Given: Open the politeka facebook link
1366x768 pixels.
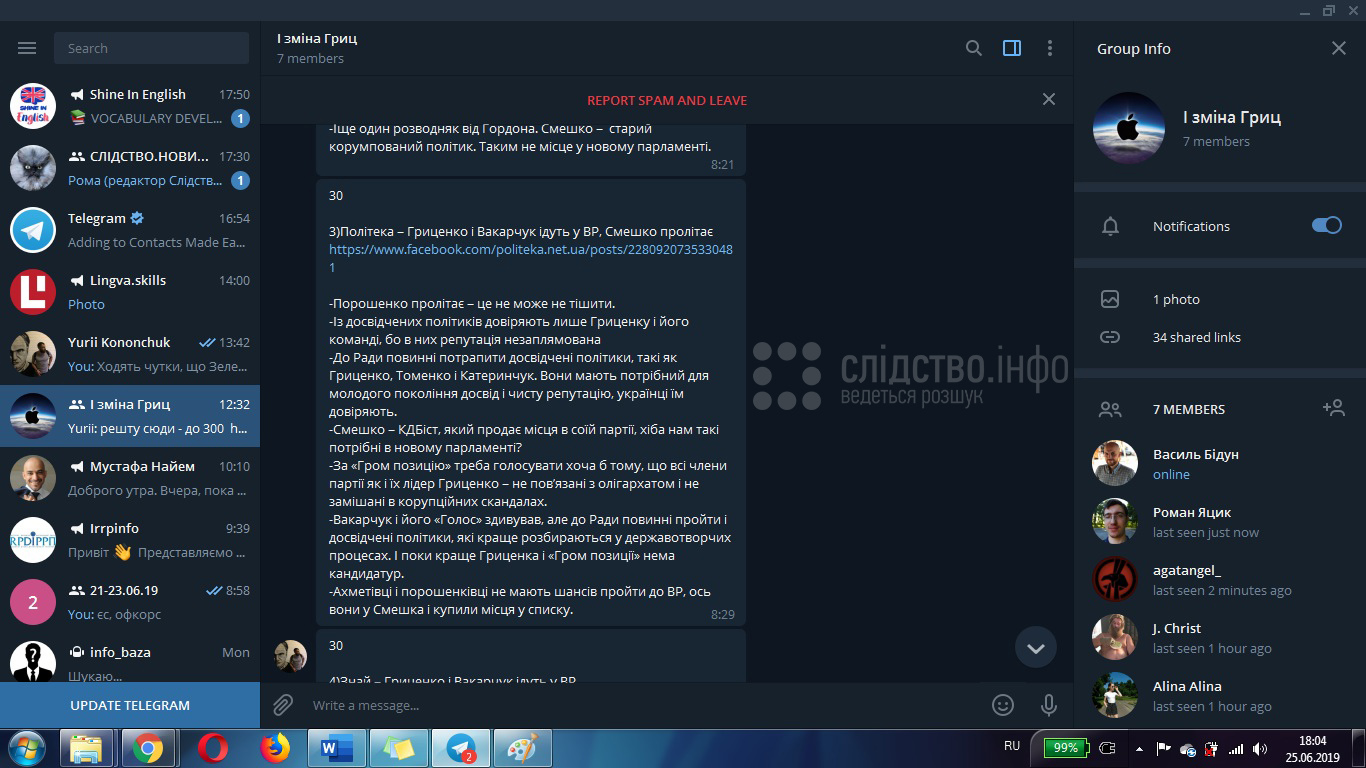Looking at the screenshot, I should (531, 258).
